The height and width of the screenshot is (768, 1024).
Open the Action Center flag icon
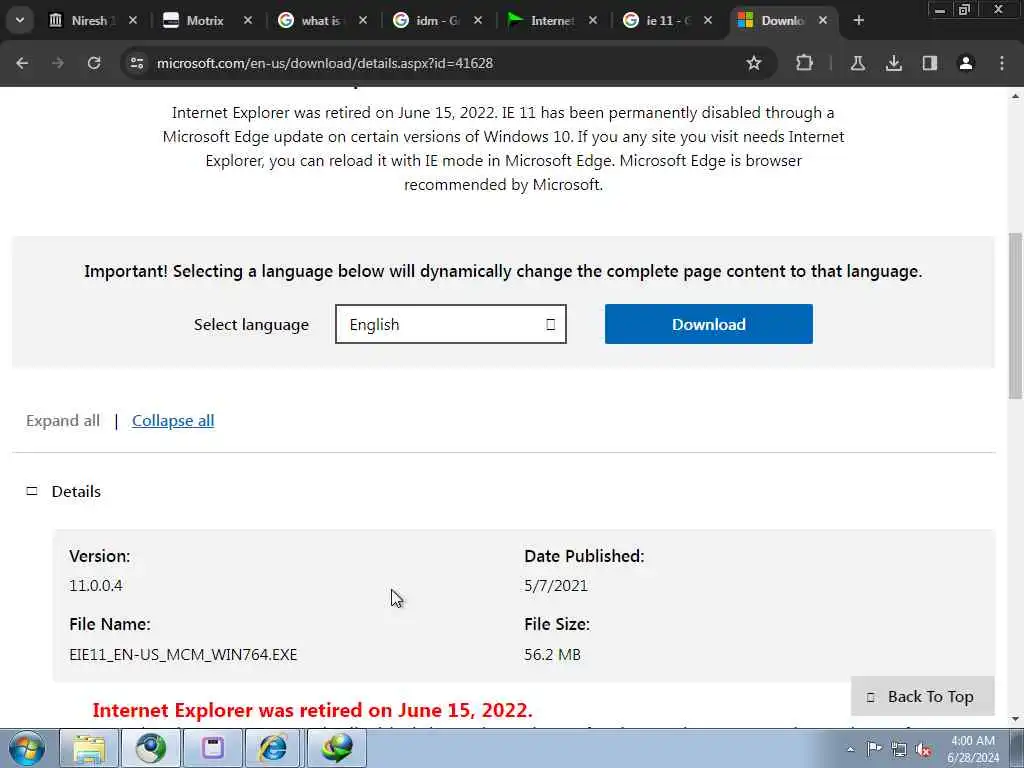(874, 748)
